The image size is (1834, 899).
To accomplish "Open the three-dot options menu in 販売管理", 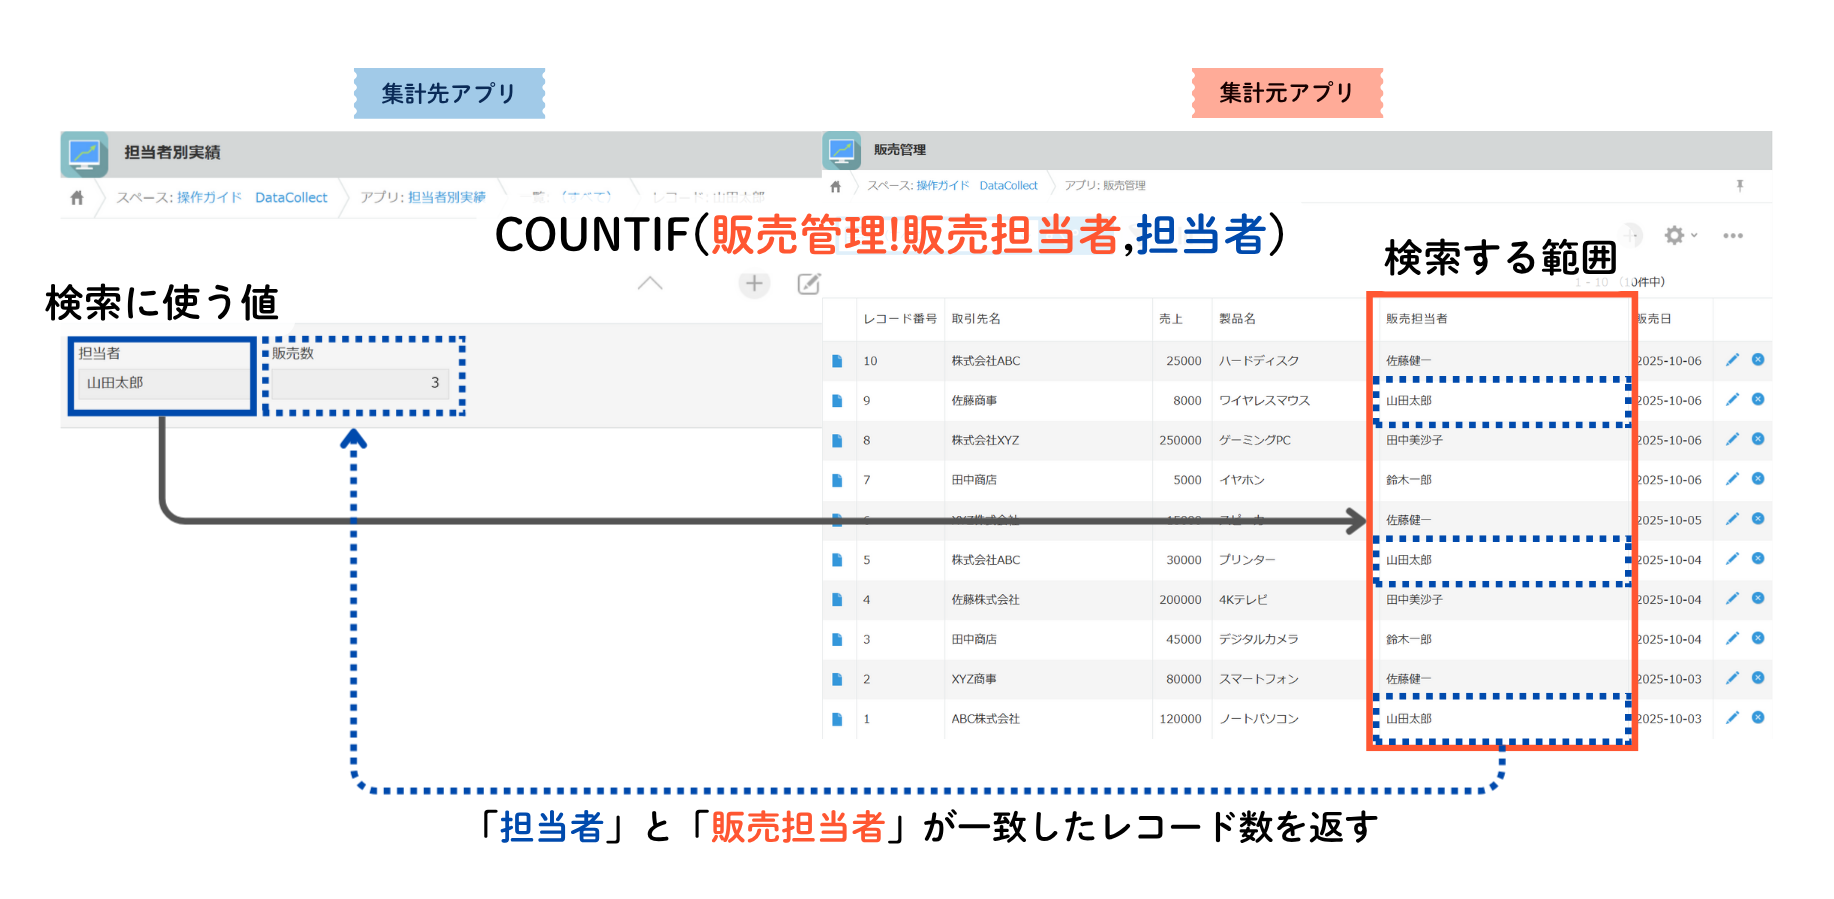I will 1733,236.
